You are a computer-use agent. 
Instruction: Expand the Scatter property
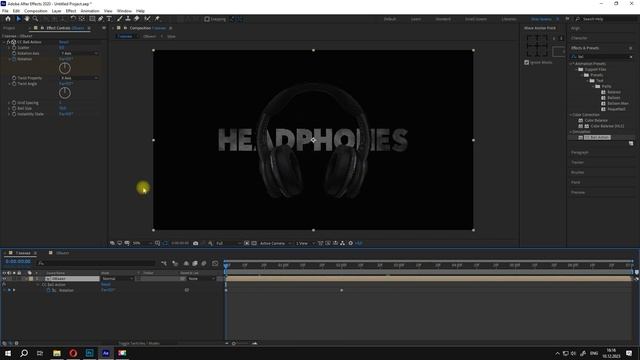(9, 48)
